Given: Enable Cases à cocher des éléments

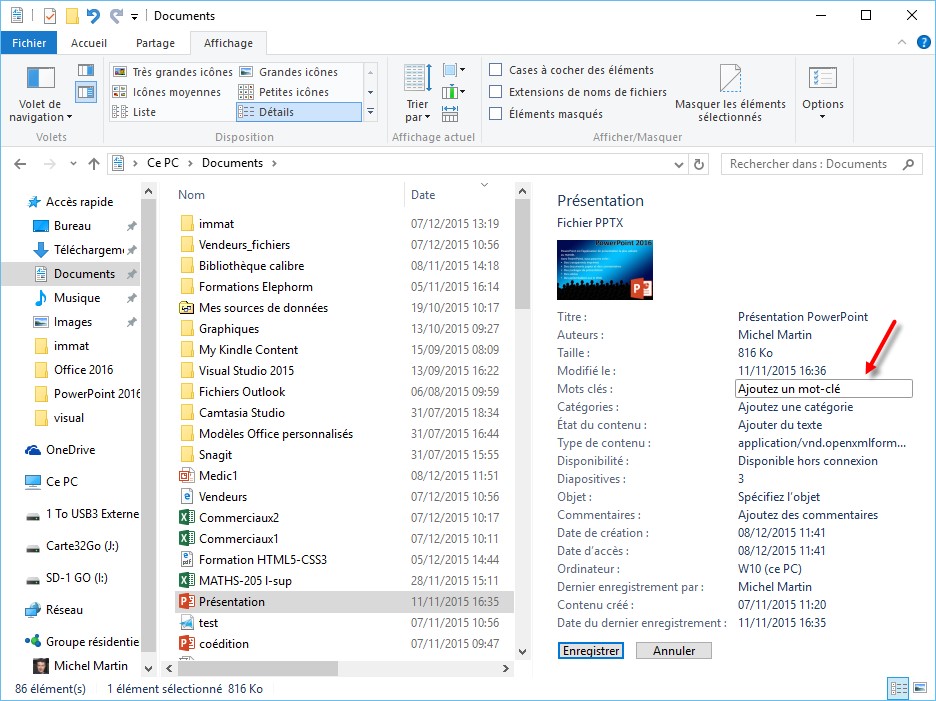Looking at the screenshot, I should [x=496, y=70].
